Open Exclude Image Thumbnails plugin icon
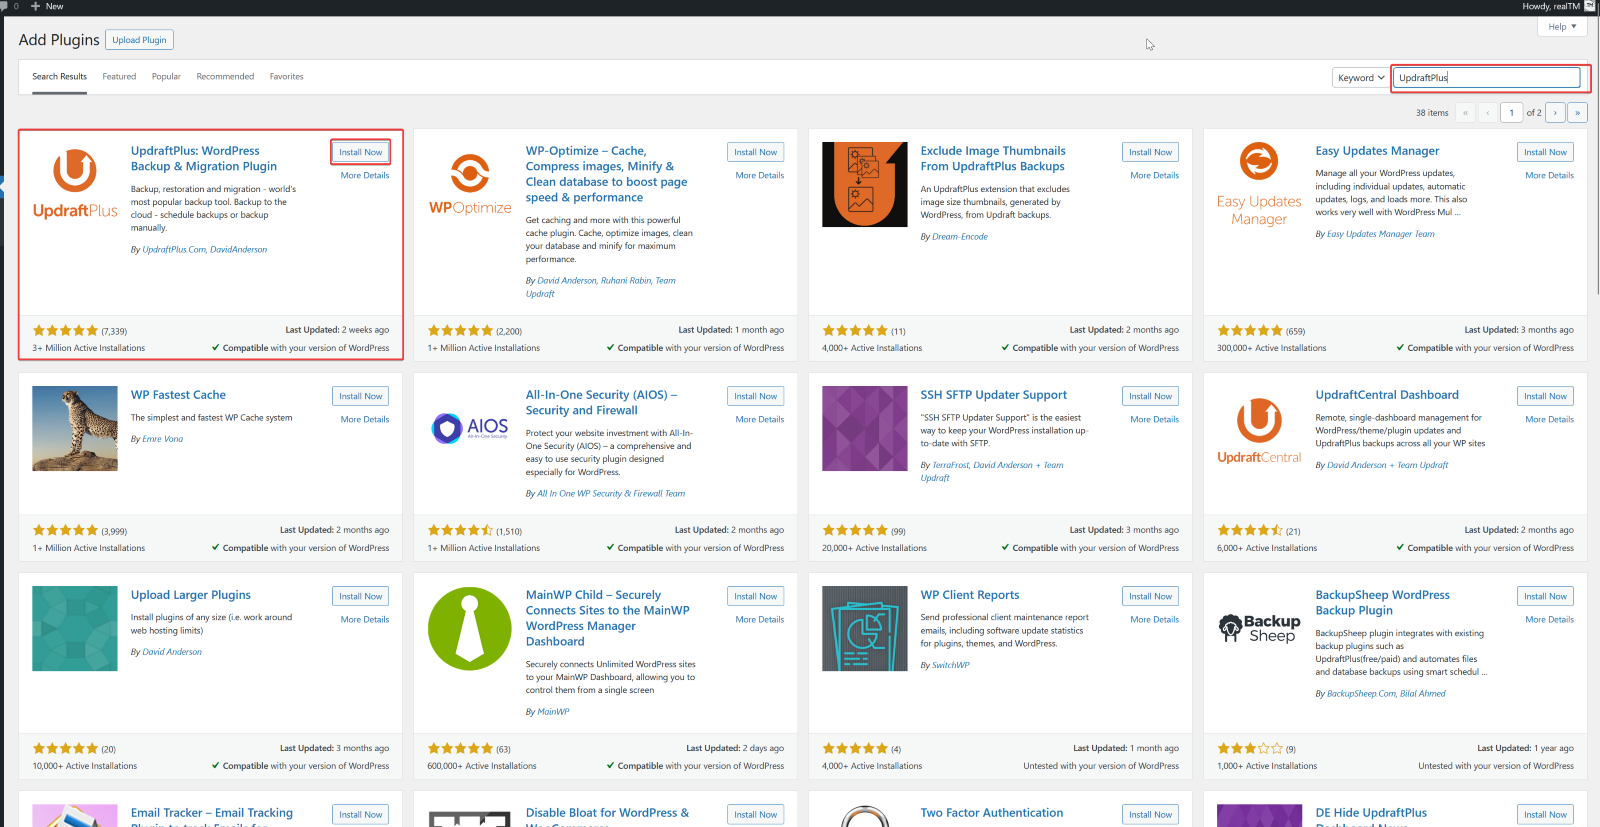Viewport: 1600px width, 827px height. pos(865,184)
